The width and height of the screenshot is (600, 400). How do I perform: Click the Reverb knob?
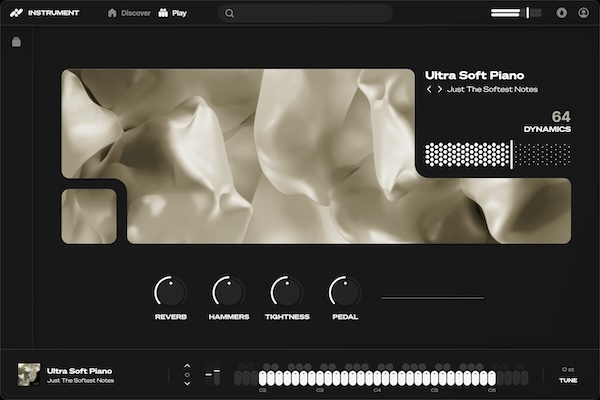(170, 292)
